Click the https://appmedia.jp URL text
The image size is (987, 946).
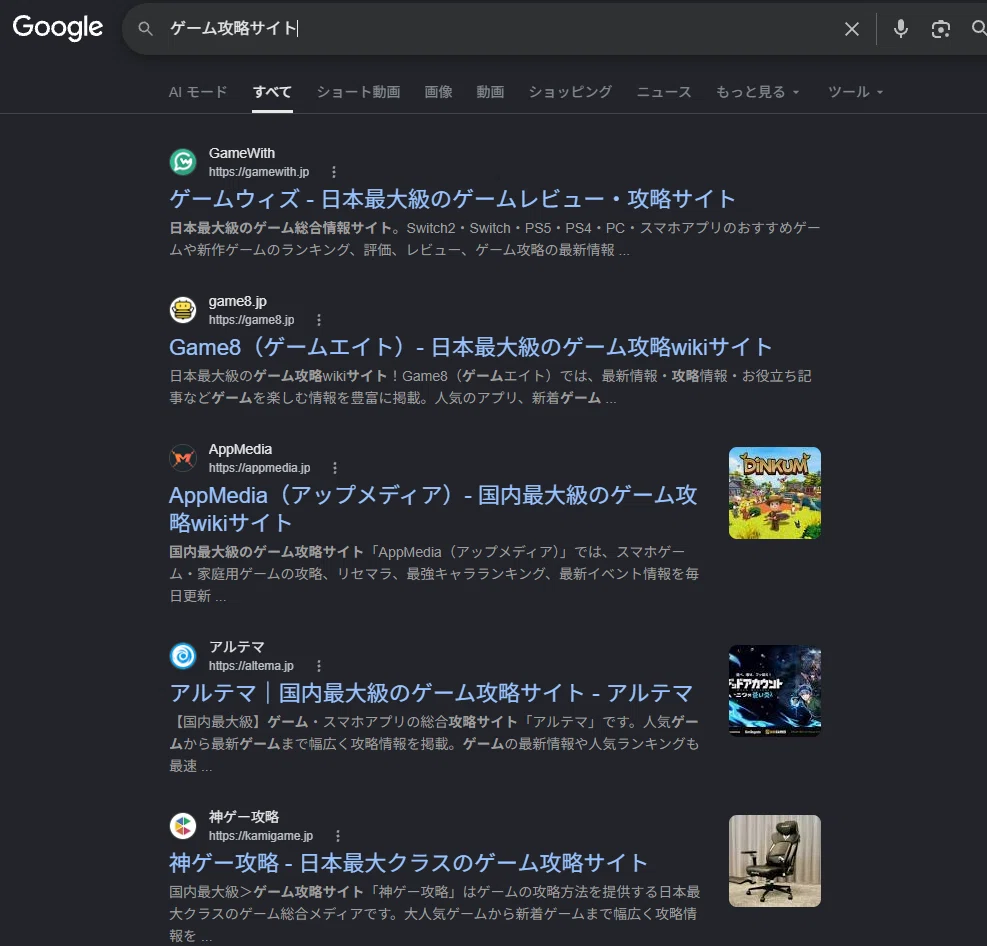(259, 468)
